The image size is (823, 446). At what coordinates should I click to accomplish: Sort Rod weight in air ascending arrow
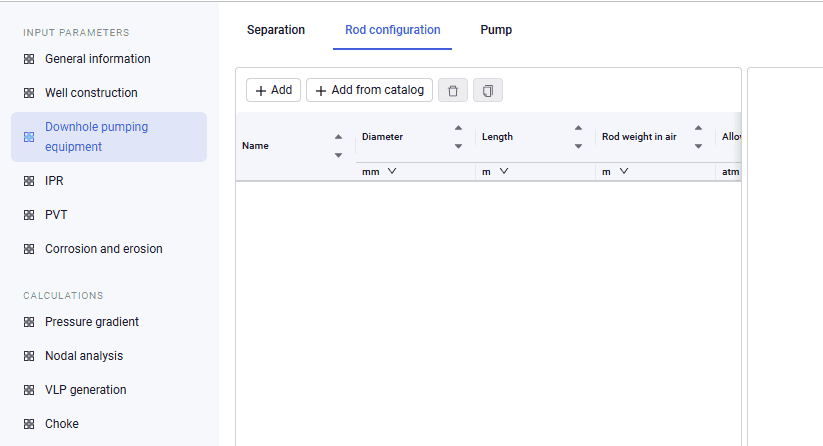pyautogui.click(x=698, y=128)
